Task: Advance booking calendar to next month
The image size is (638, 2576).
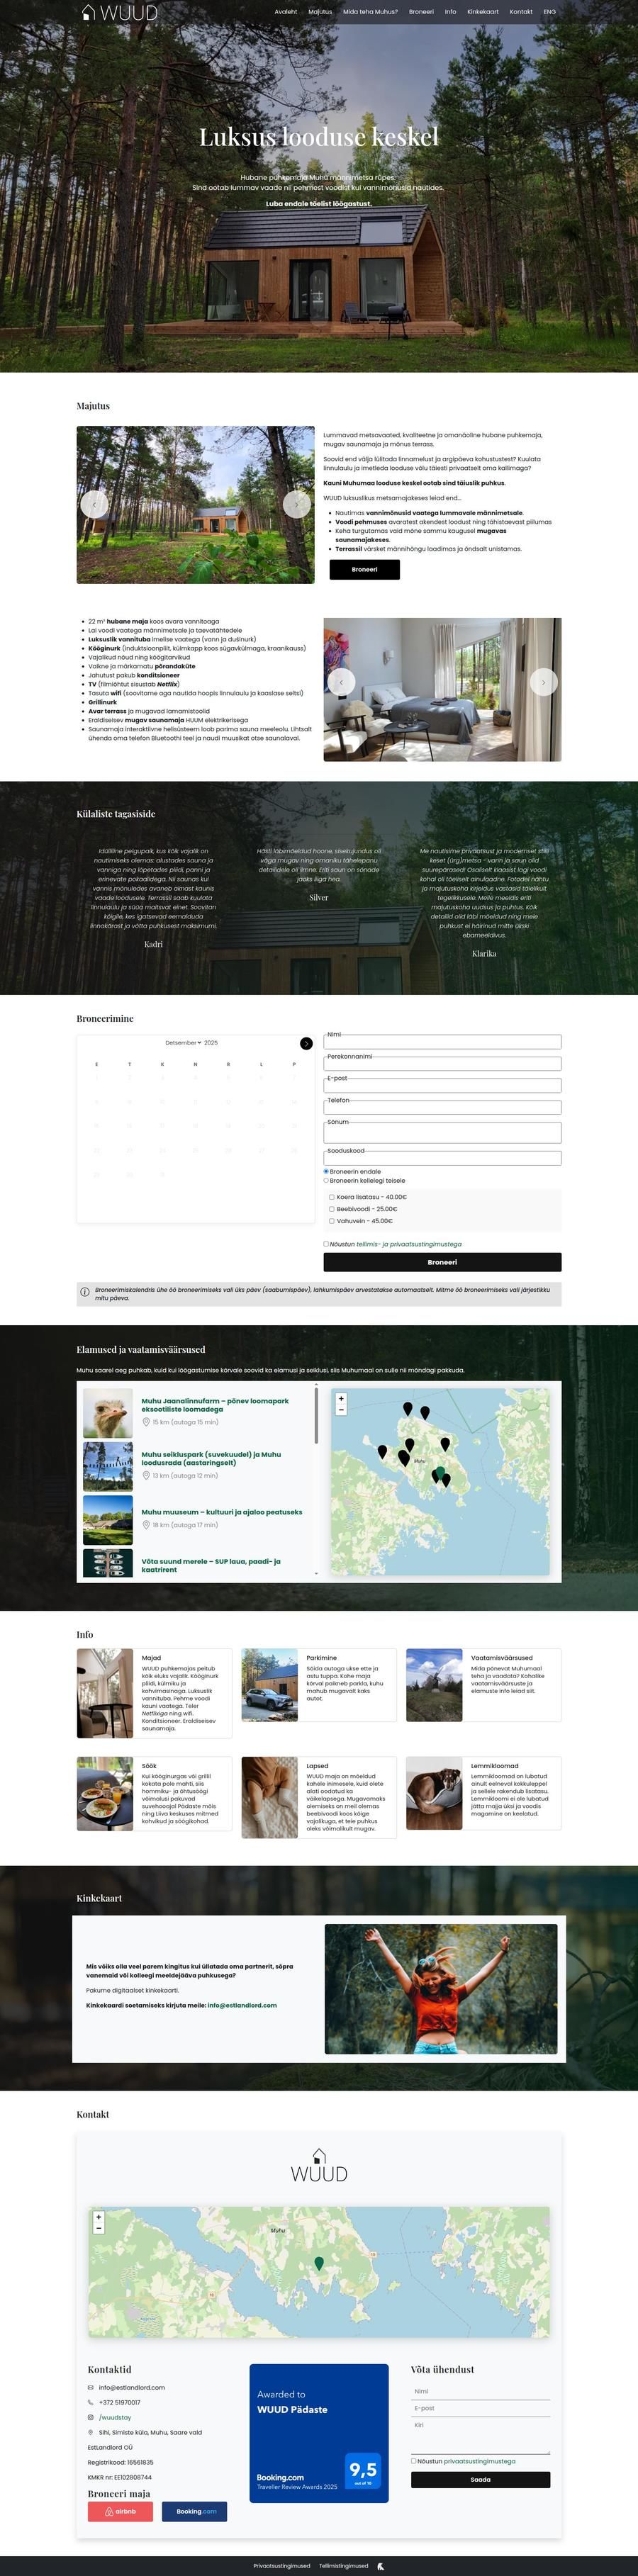Action: pyautogui.click(x=306, y=1043)
